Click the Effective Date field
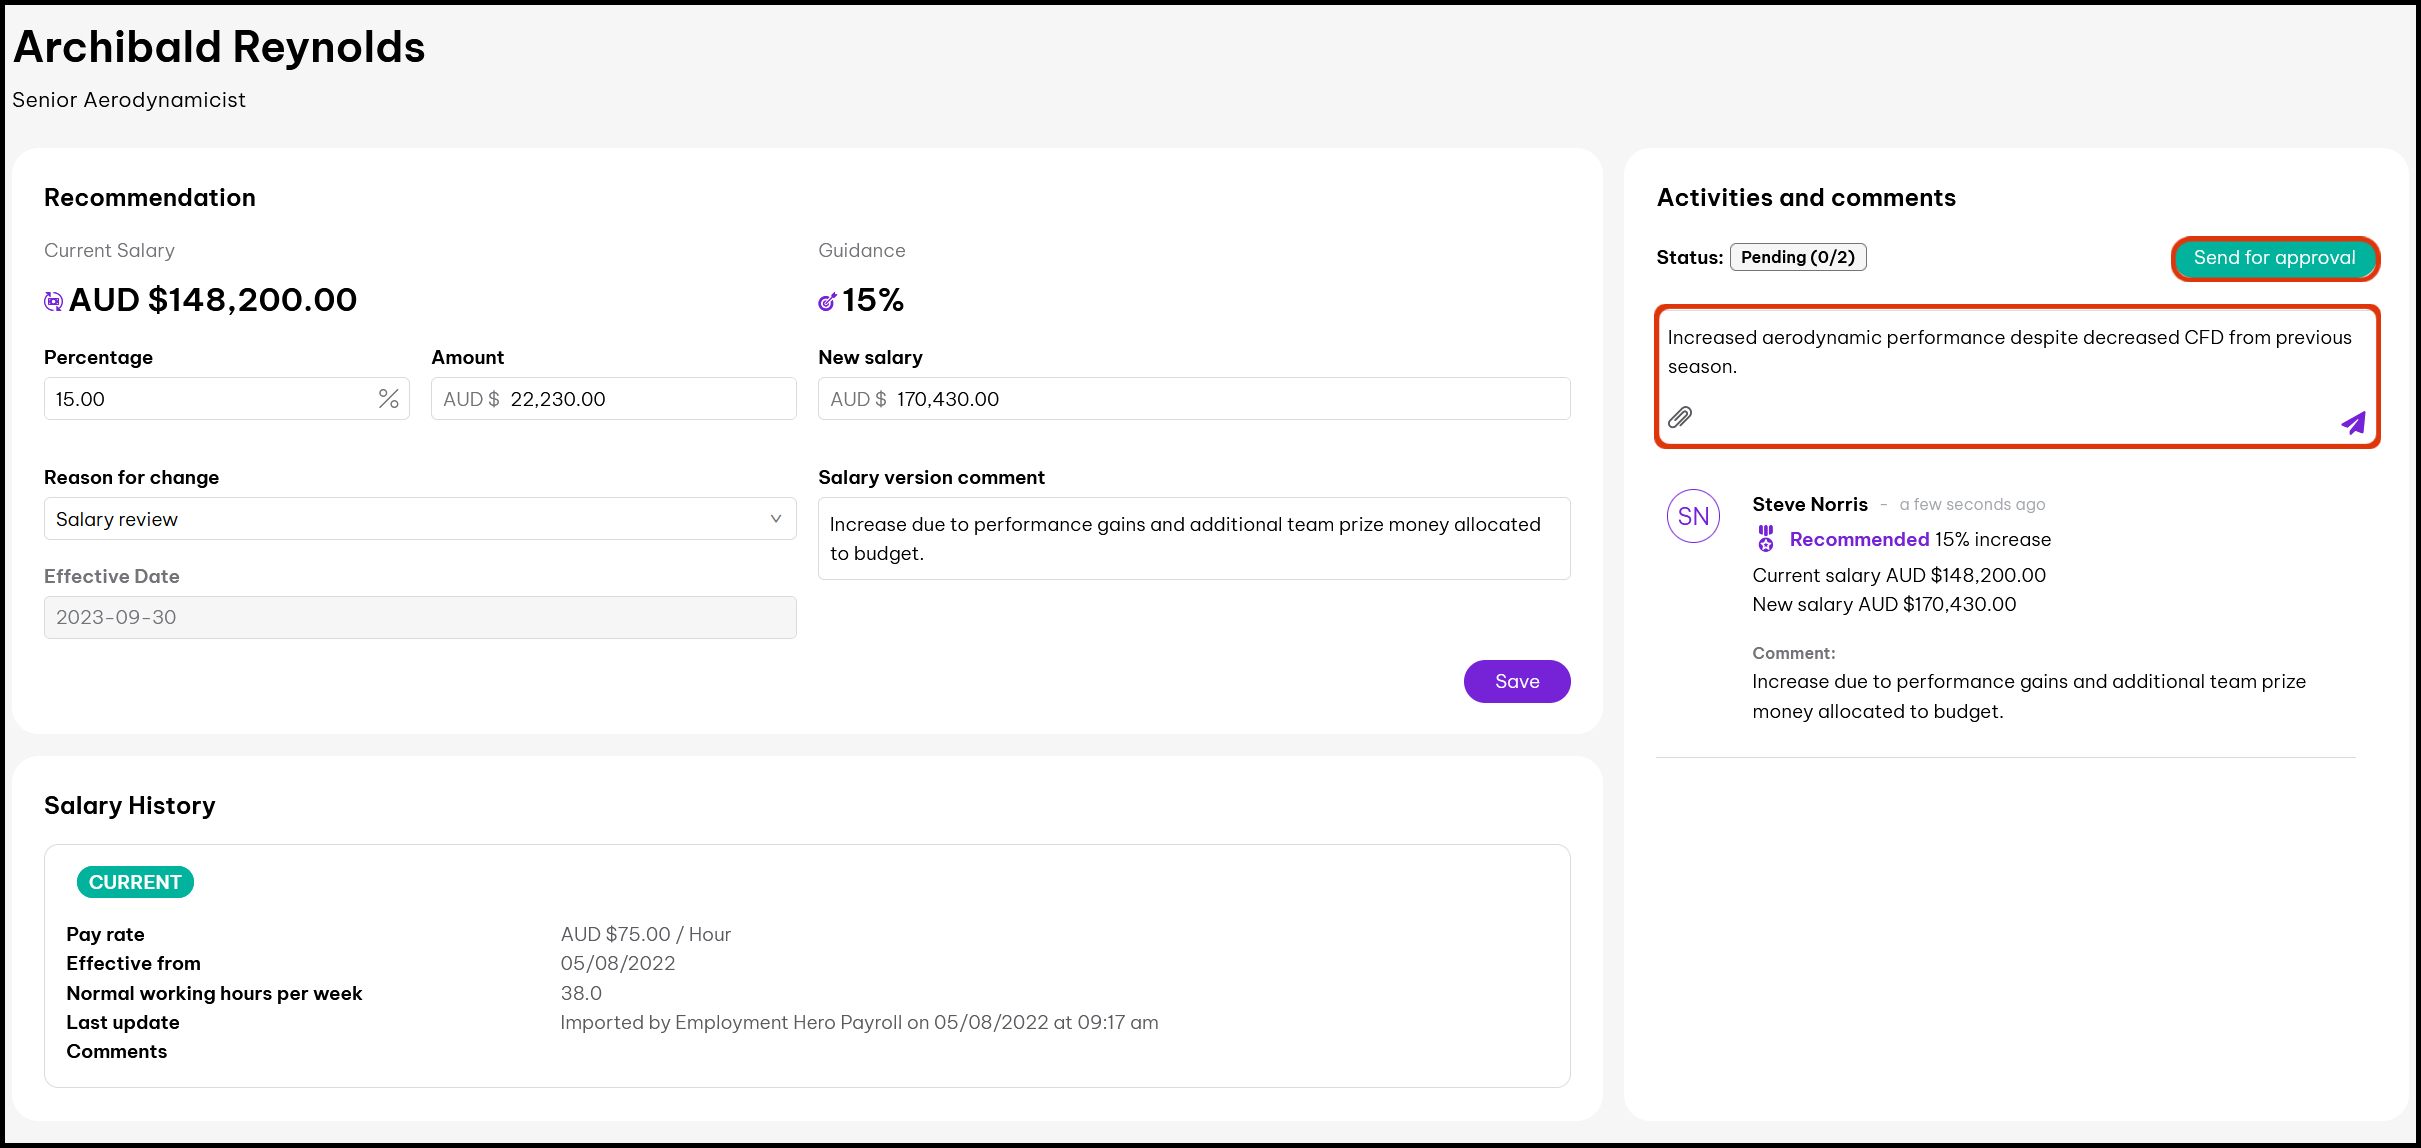Viewport: 2421px width, 1148px height. (x=419, y=617)
